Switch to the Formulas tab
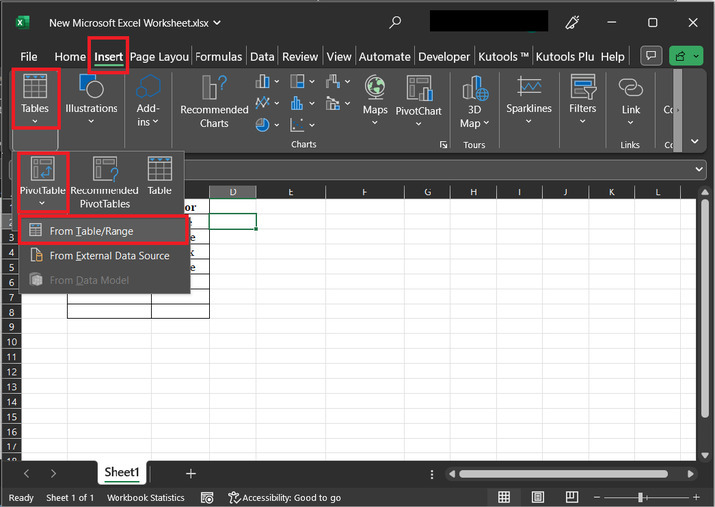The image size is (715, 507). tap(219, 57)
